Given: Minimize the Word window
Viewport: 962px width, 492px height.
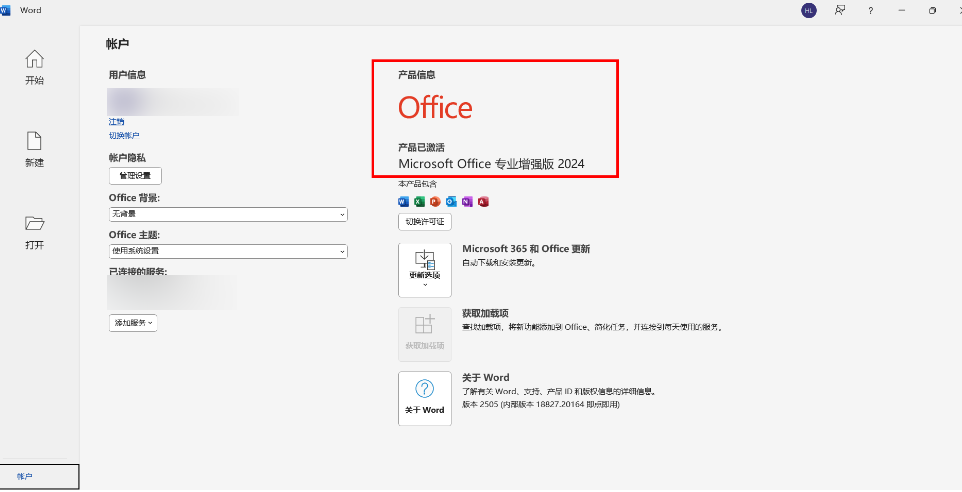Looking at the screenshot, I should click(x=901, y=10).
